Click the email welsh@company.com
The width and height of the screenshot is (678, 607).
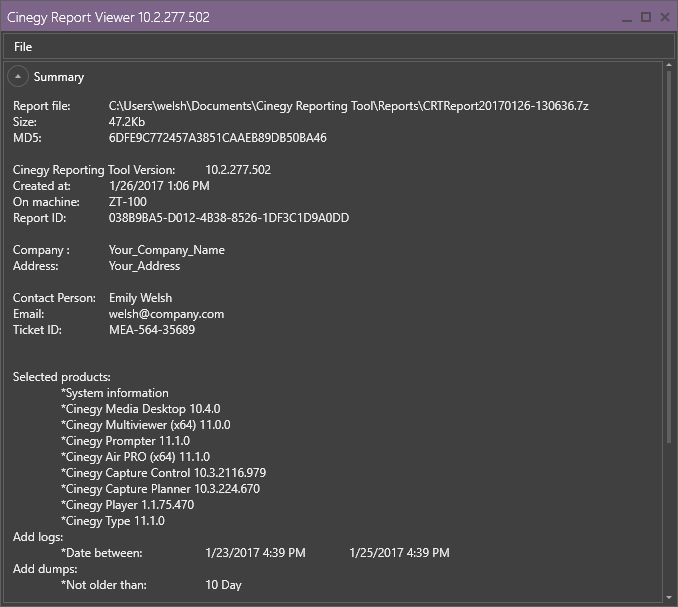pyautogui.click(x=166, y=314)
